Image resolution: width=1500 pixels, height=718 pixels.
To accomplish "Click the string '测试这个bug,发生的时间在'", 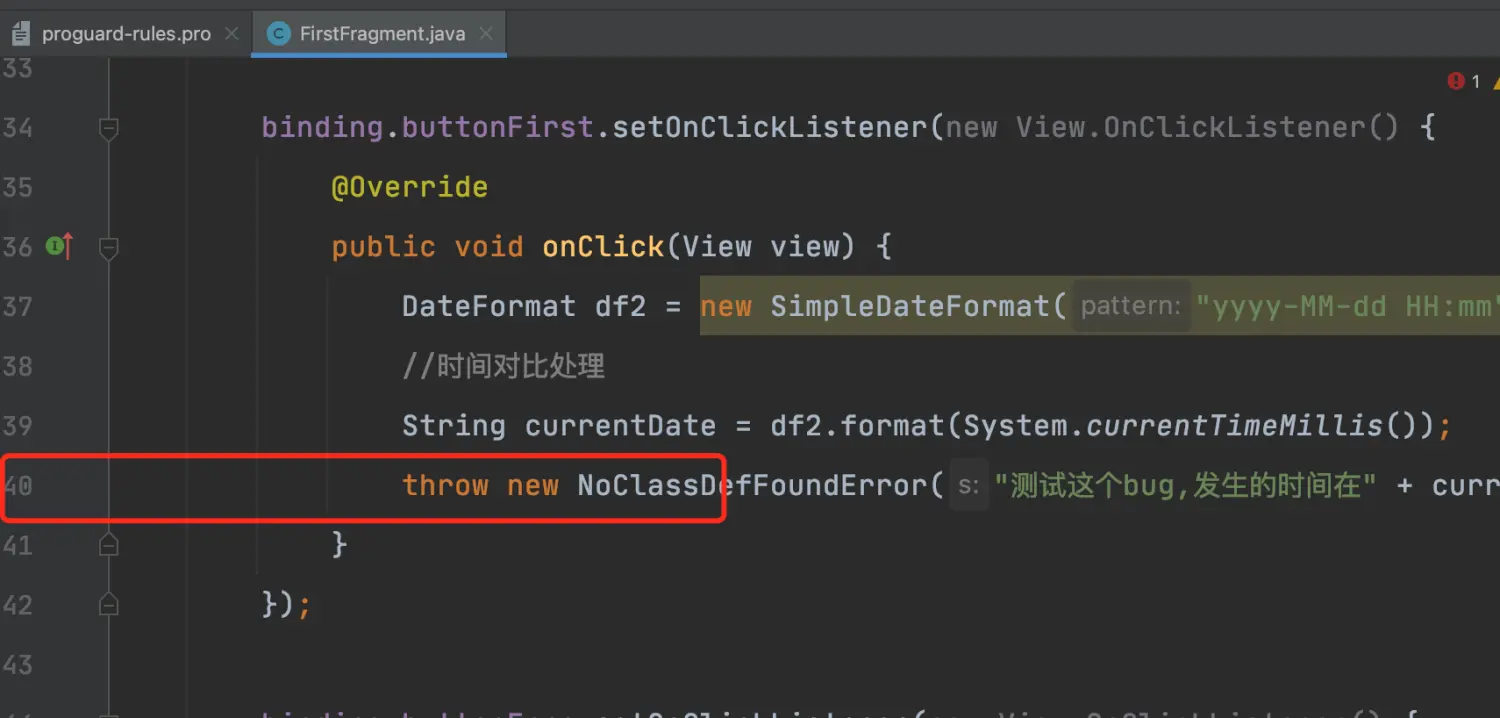I will 1184,486.
